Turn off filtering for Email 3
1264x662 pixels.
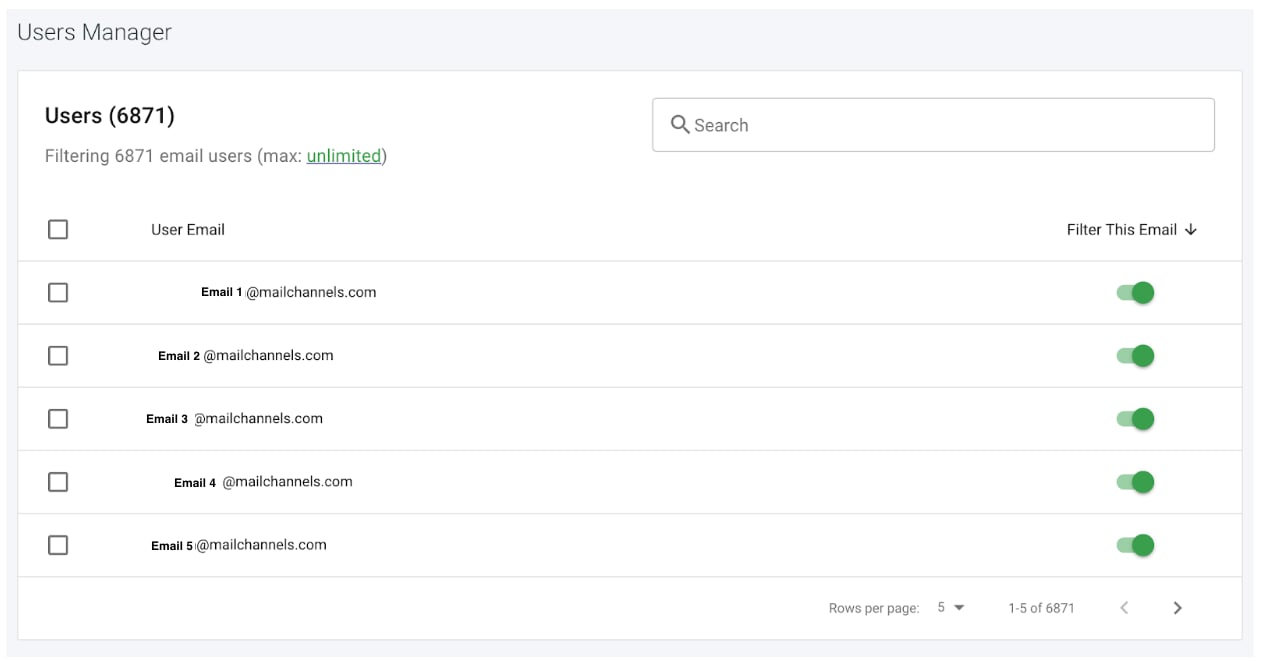pos(1135,418)
